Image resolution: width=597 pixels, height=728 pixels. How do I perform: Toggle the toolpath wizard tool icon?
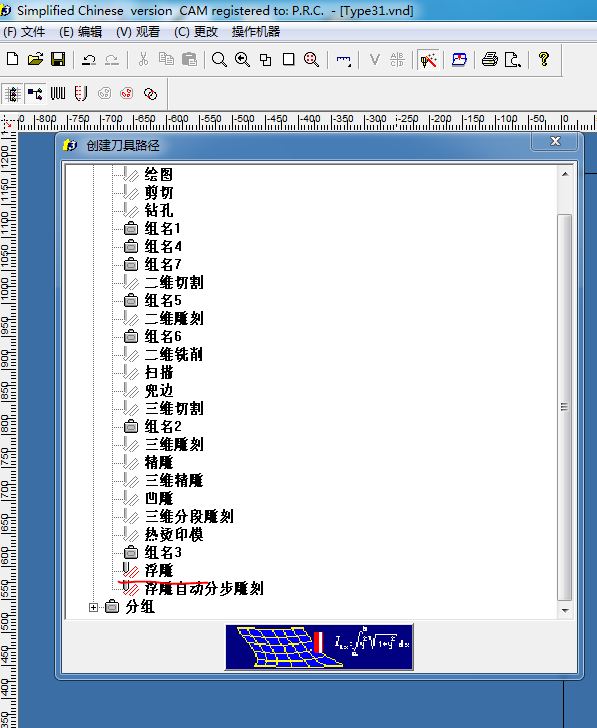(x=428, y=59)
